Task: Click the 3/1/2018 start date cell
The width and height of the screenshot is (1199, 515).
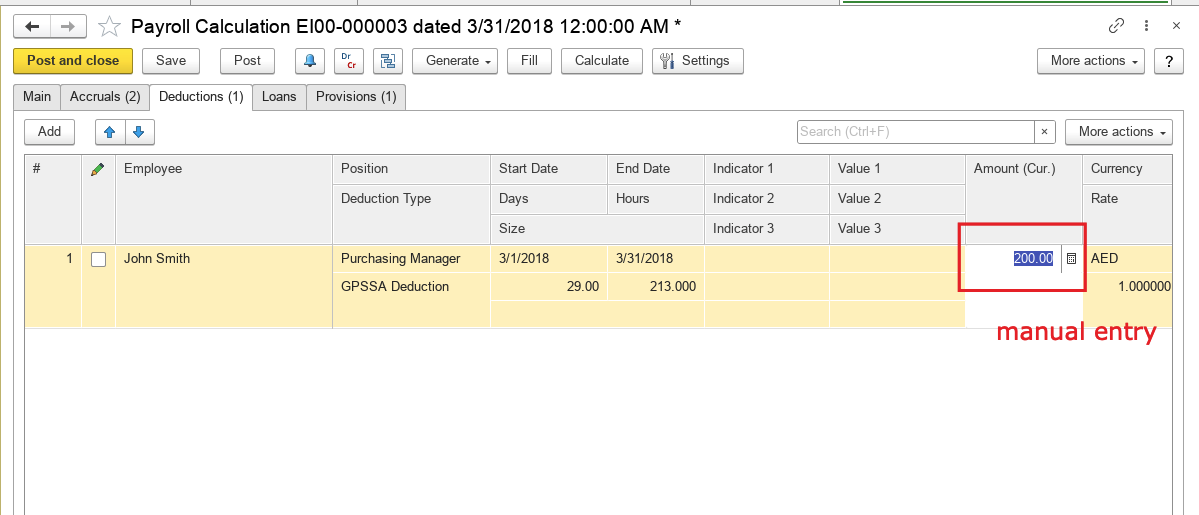Action: click(548, 259)
